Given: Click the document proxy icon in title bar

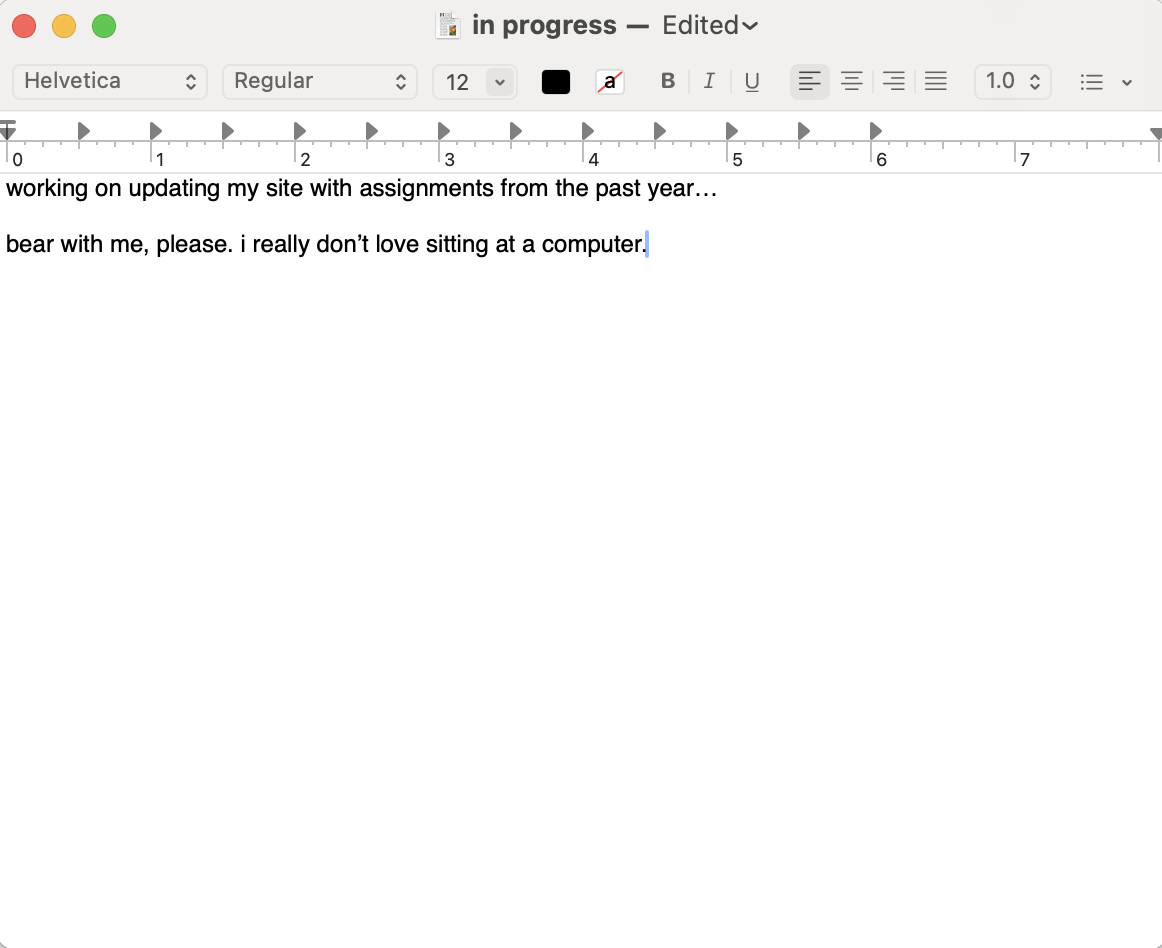Looking at the screenshot, I should tap(448, 25).
